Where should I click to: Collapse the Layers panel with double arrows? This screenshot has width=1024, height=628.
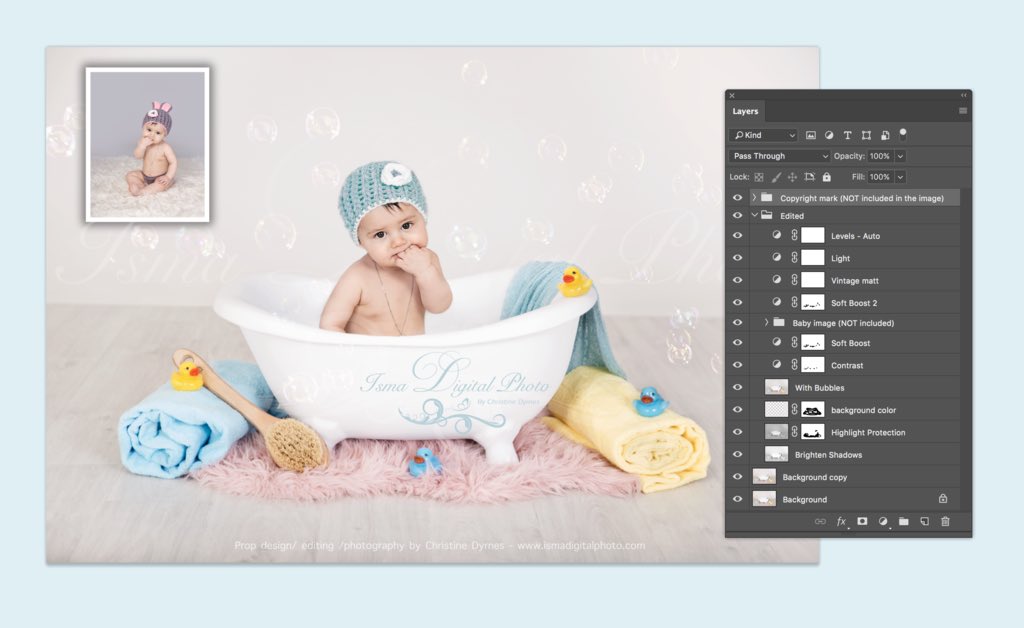[x=963, y=95]
